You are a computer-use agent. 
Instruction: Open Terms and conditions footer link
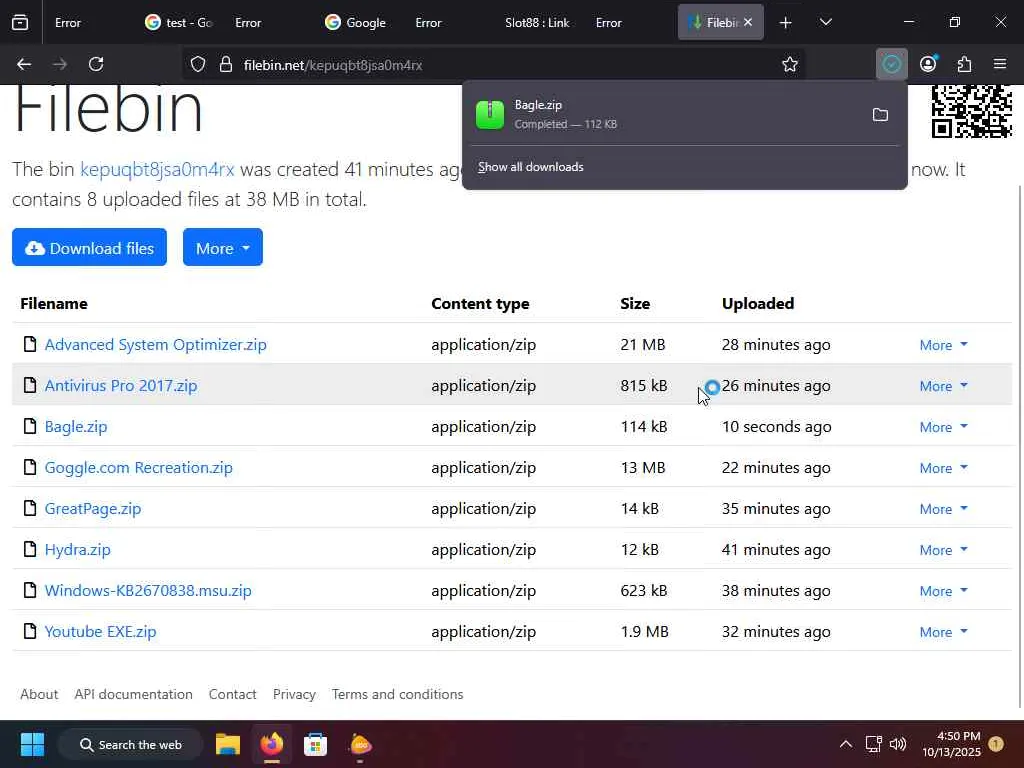[397, 694]
